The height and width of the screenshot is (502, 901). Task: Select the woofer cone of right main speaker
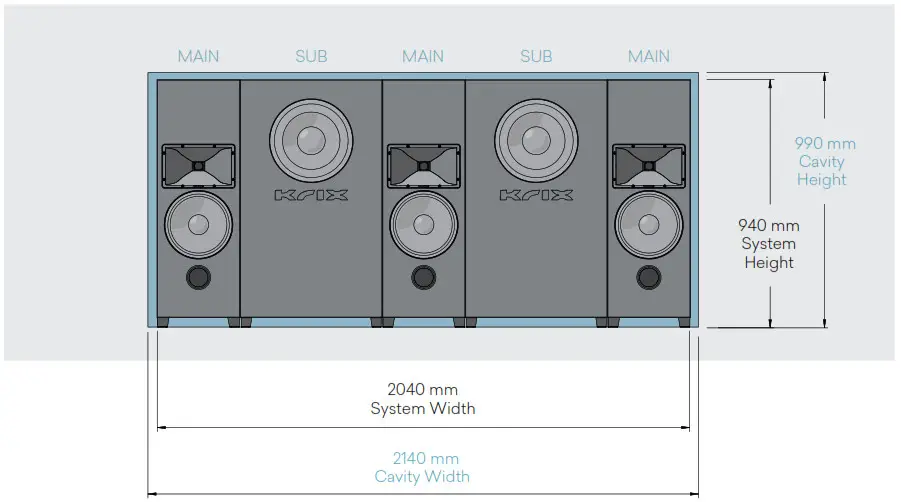click(649, 225)
